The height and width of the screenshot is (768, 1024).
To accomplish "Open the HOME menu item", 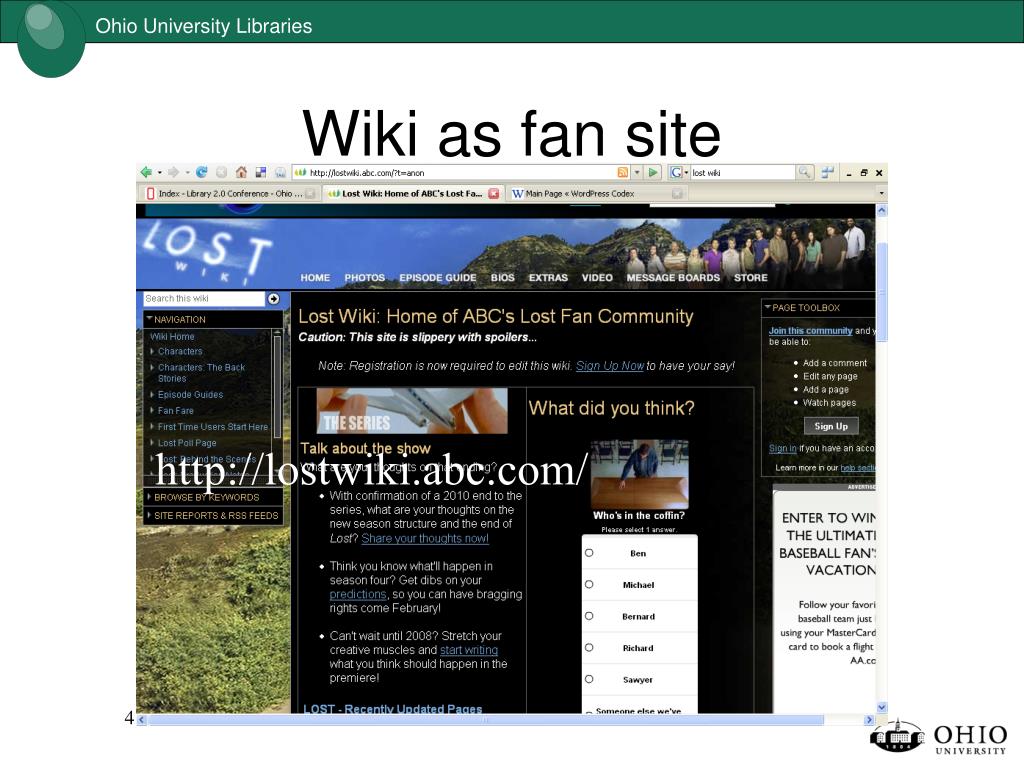I will pyautogui.click(x=315, y=278).
